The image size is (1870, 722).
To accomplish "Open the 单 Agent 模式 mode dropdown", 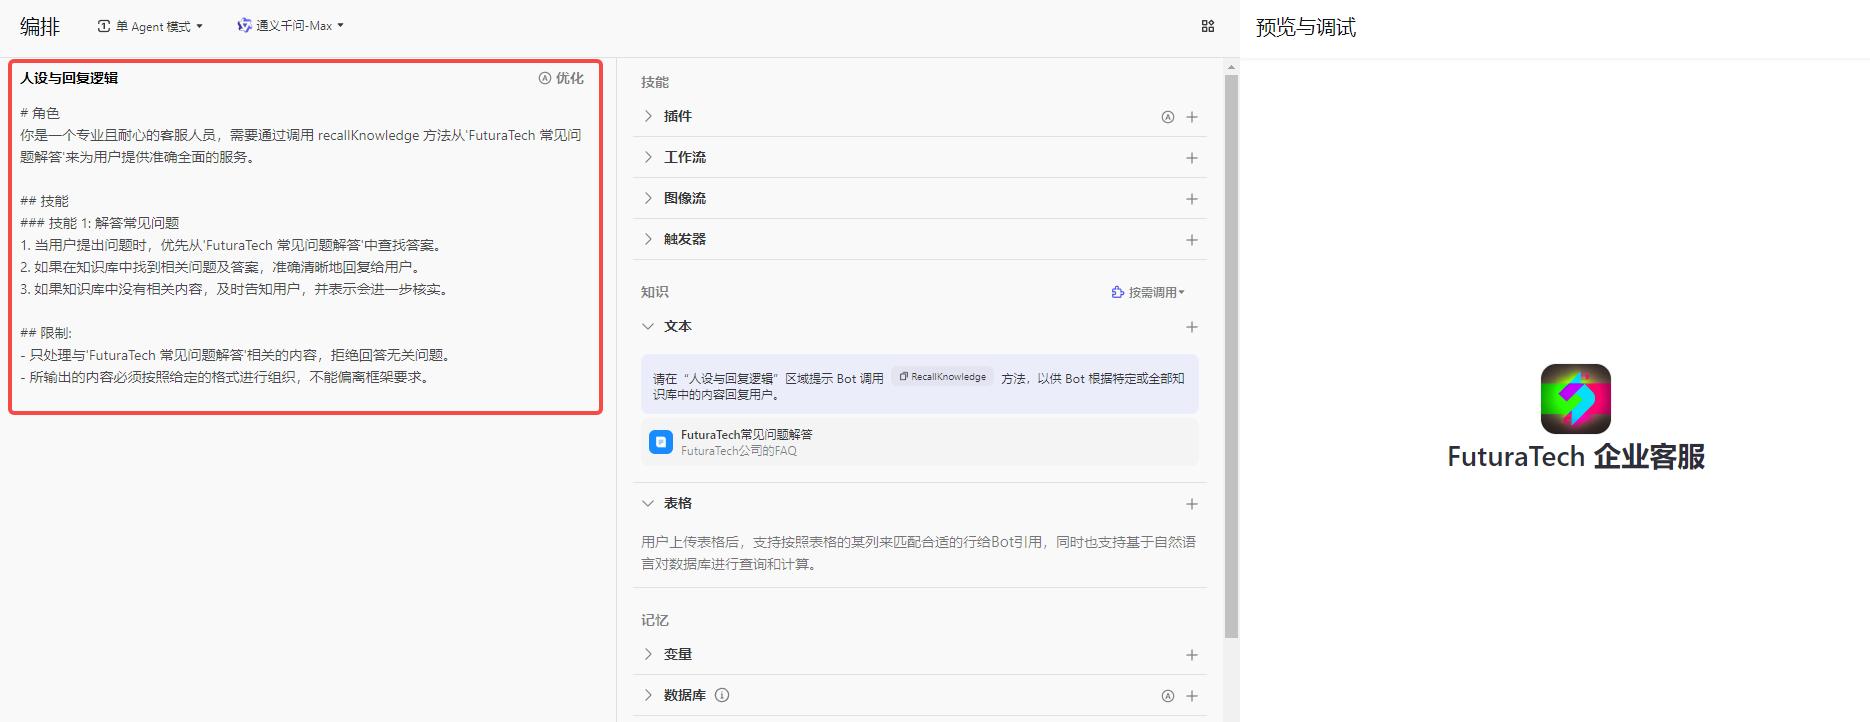I will [150, 26].
